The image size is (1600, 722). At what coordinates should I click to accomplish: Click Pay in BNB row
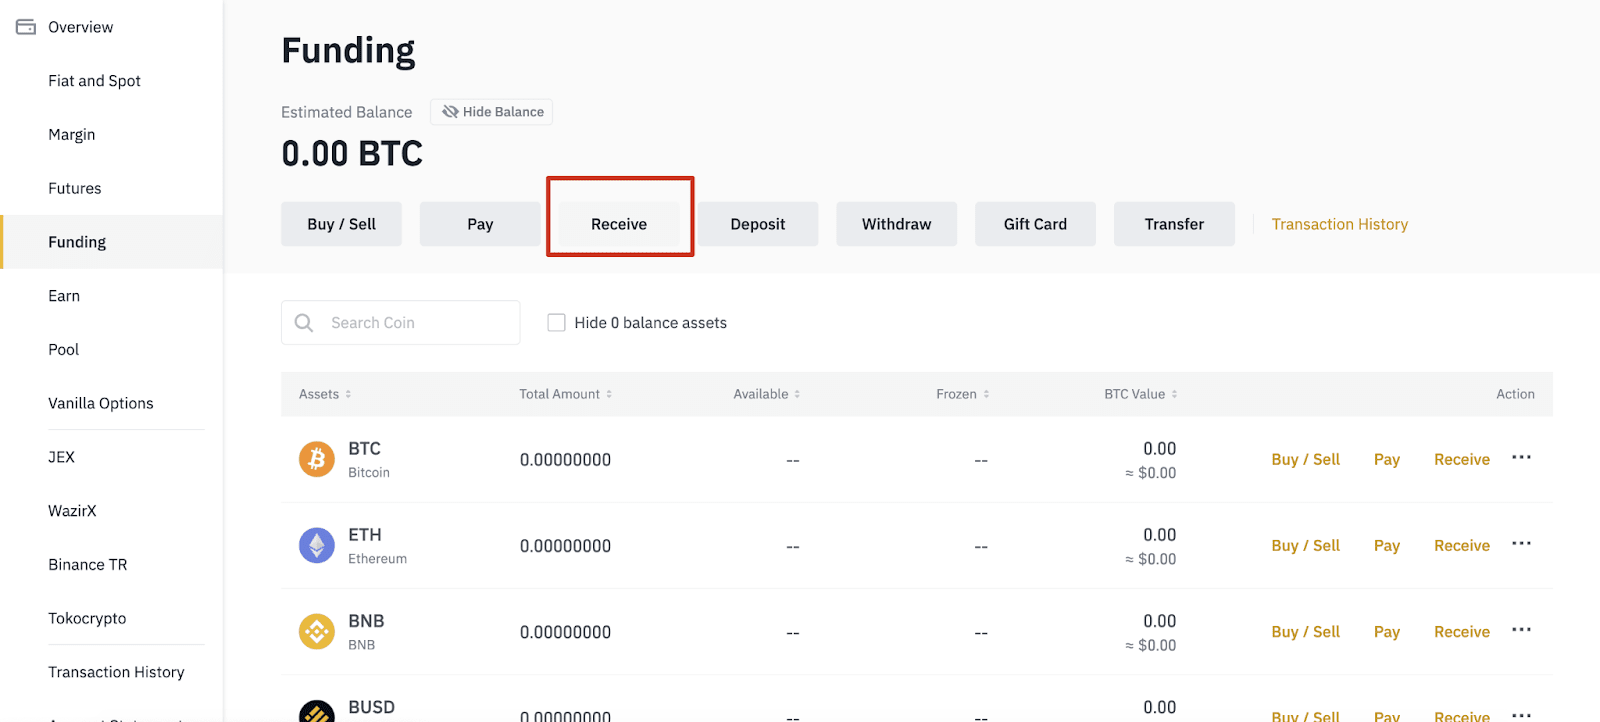(1387, 631)
